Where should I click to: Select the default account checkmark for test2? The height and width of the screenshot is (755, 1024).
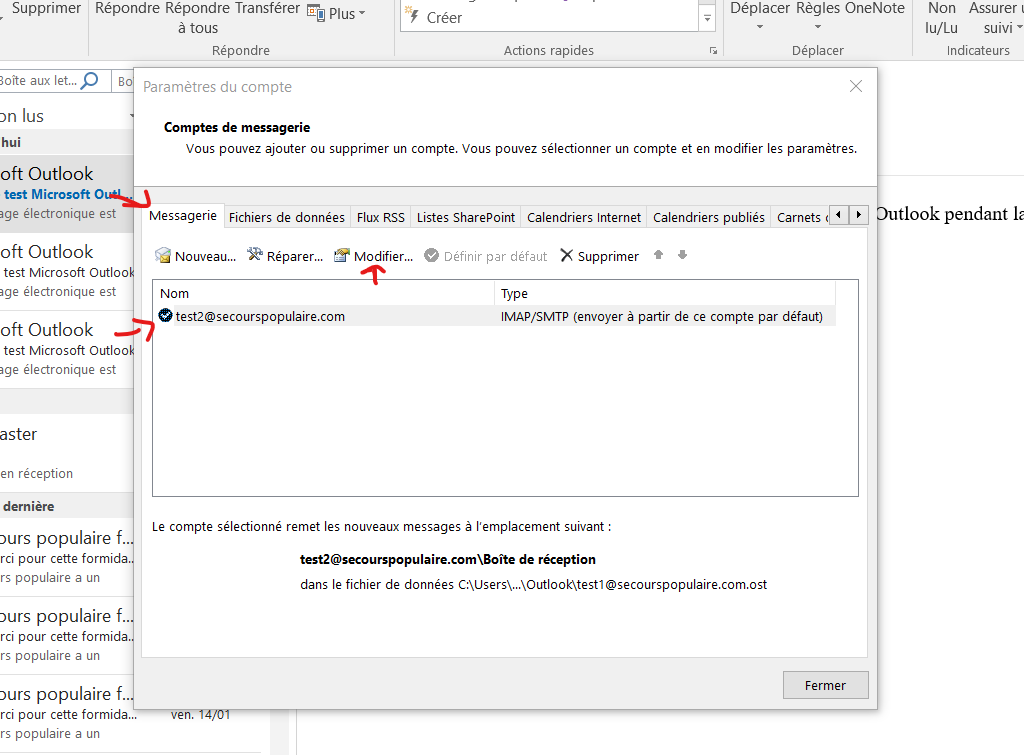pyautogui.click(x=166, y=316)
